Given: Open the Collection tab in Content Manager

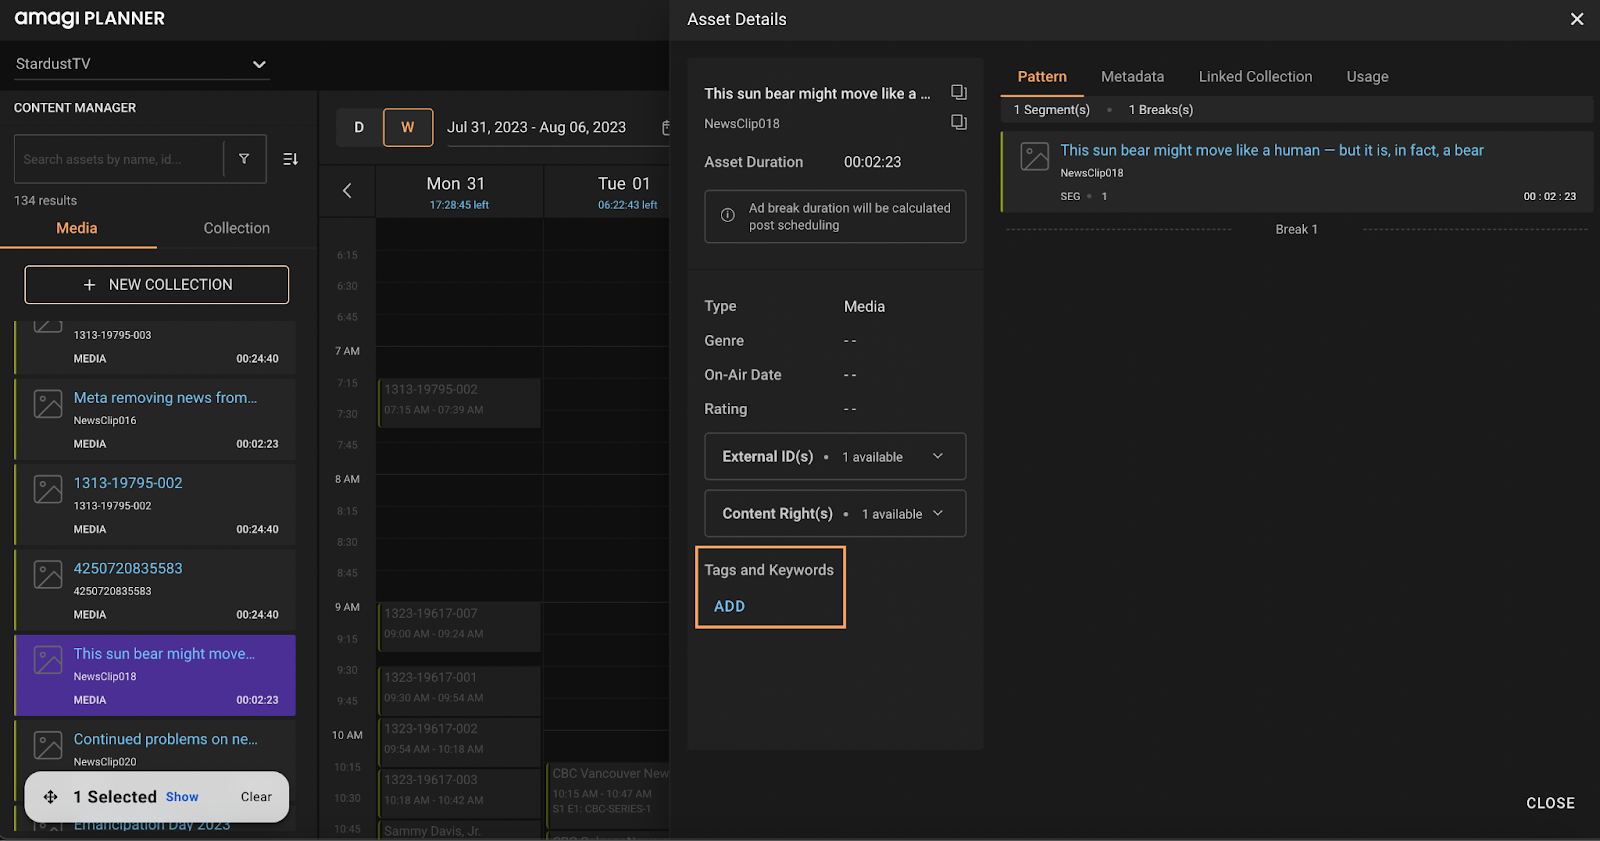Looking at the screenshot, I should point(237,228).
